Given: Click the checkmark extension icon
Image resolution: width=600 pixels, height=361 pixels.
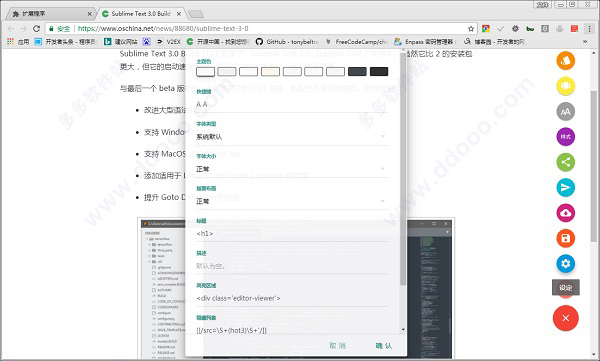Looking at the screenshot, I should (501, 29).
